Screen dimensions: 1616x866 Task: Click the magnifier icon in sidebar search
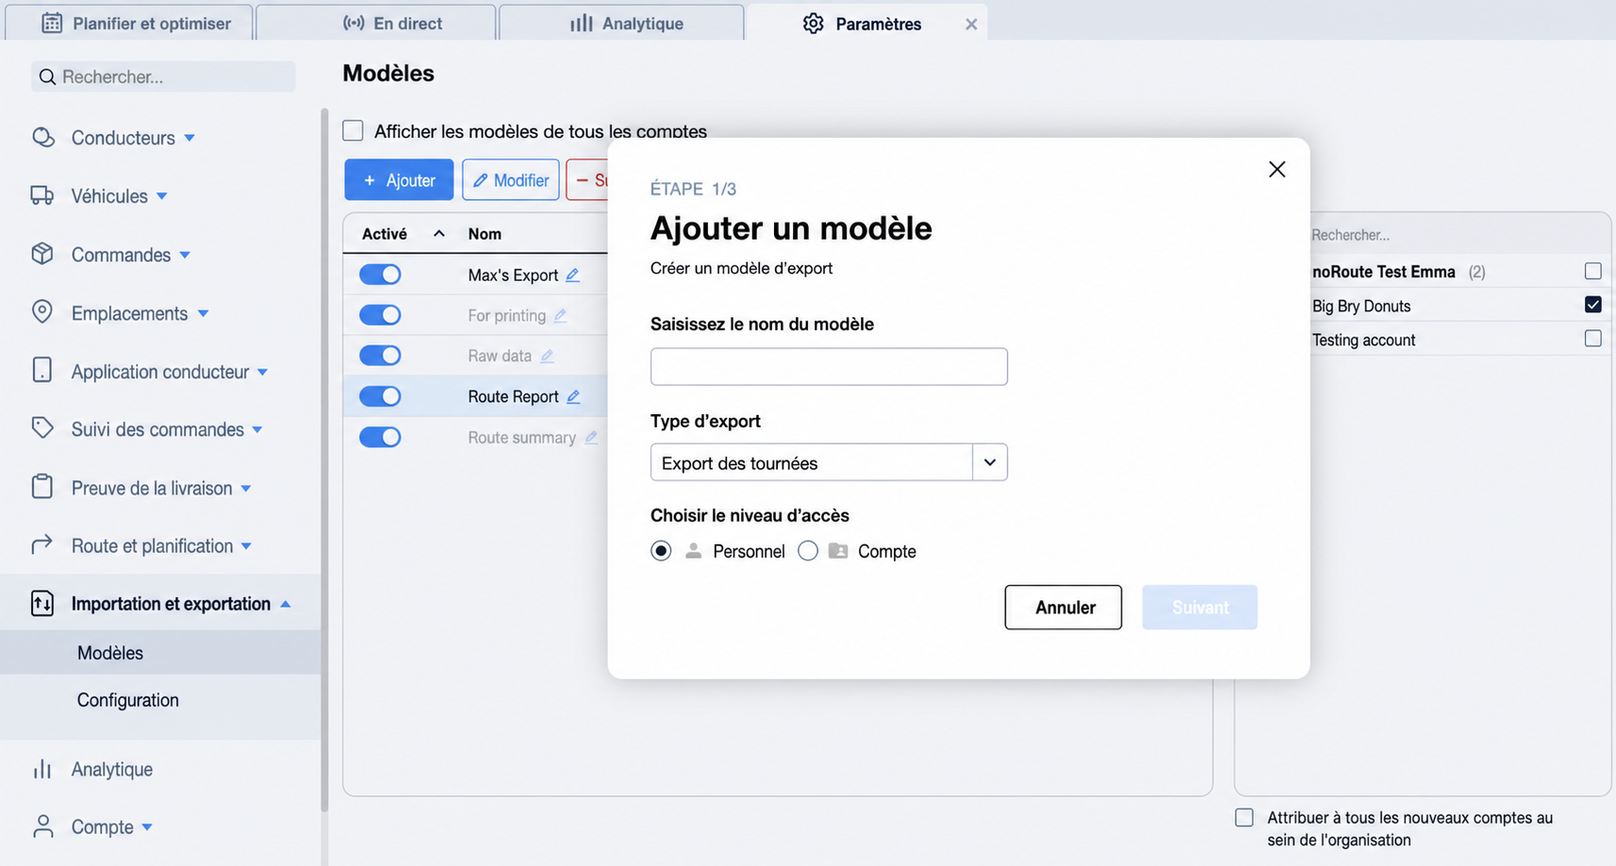pos(47,77)
